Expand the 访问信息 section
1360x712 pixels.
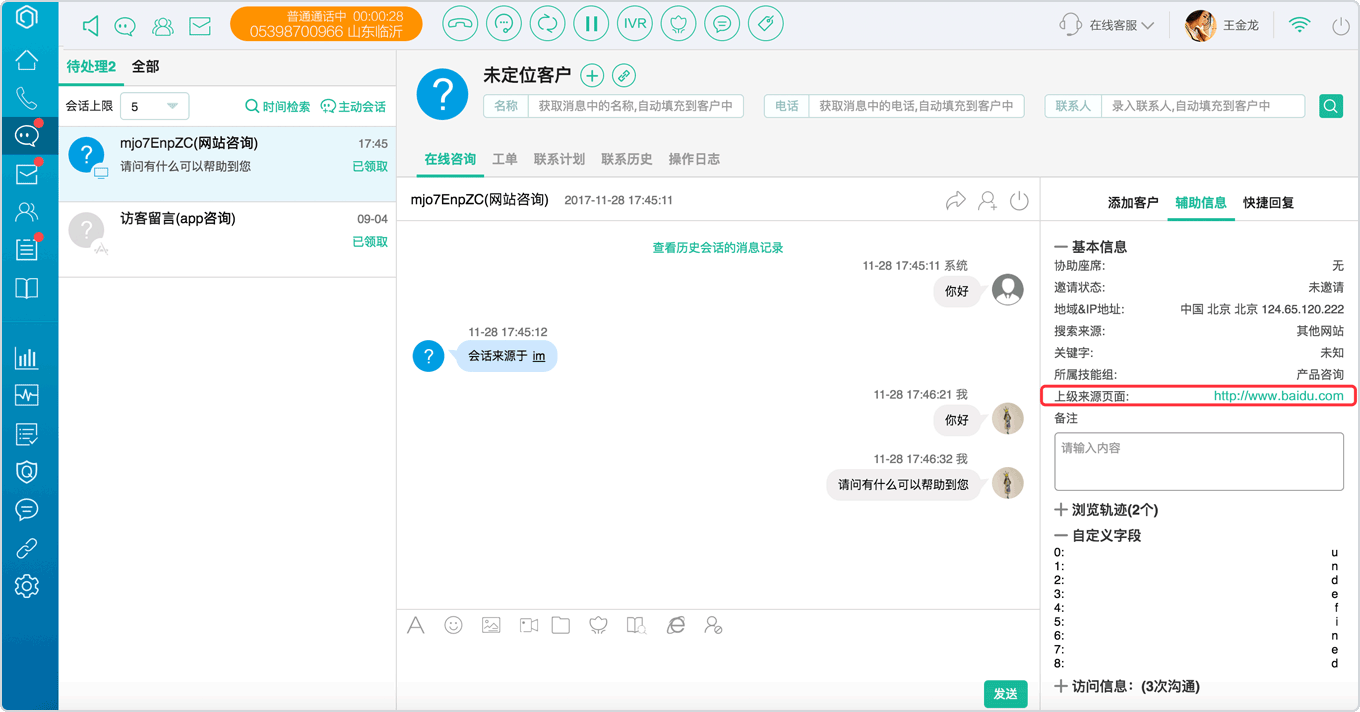tap(1126, 686)
